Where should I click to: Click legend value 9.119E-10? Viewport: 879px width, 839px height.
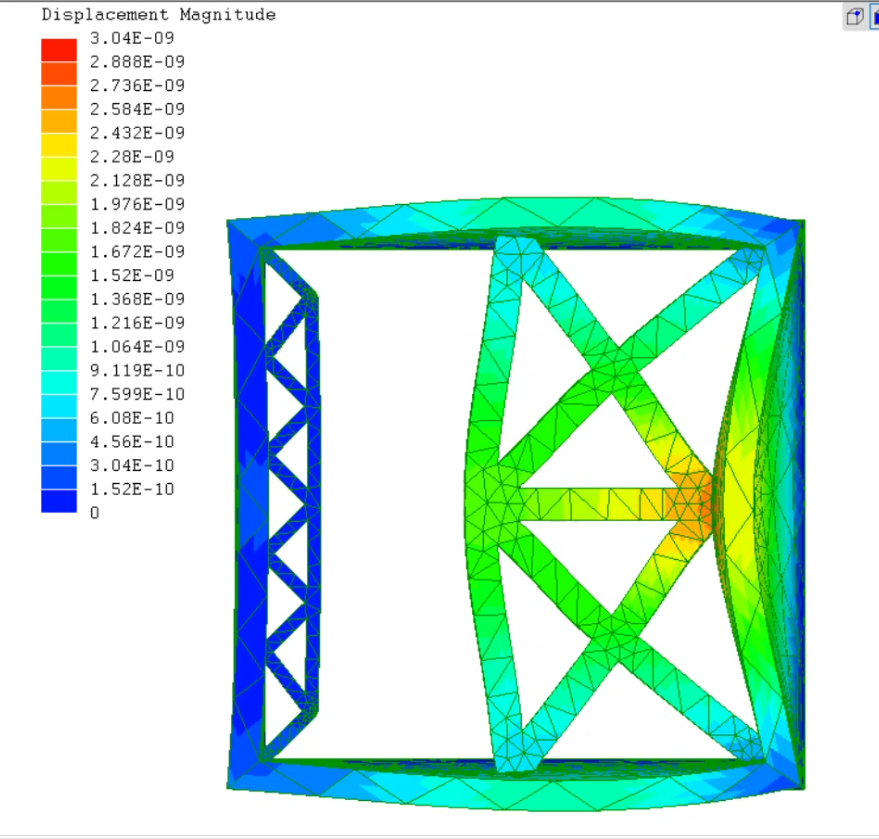coord(137,370)
